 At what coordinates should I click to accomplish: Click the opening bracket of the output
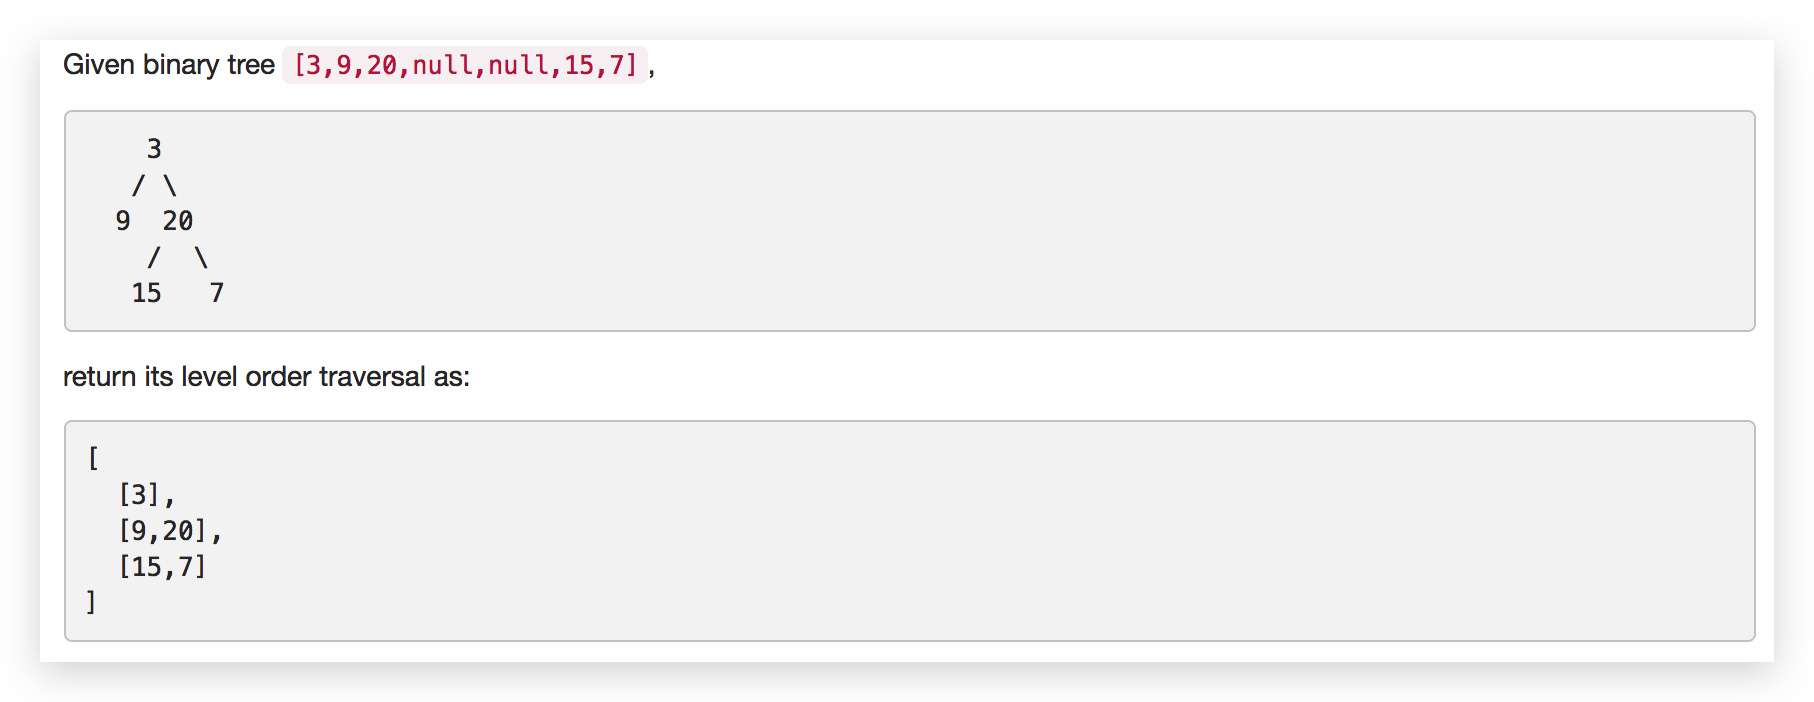[x=93, y=458]
